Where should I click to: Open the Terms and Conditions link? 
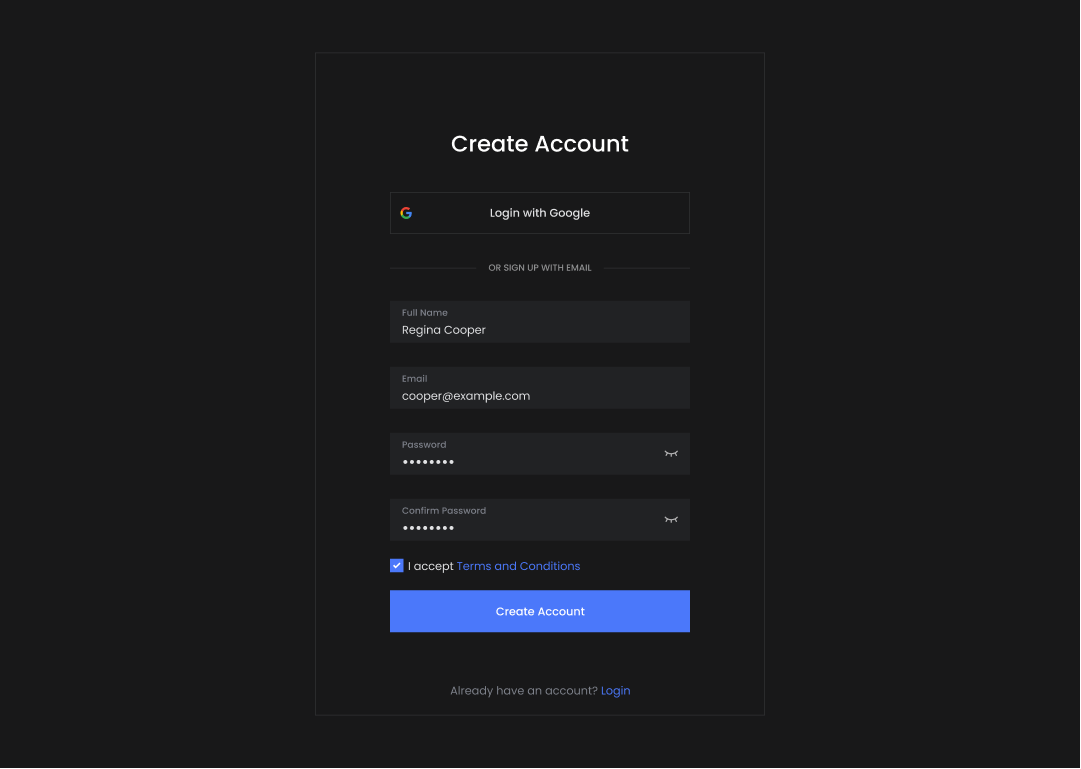pyautogui.click(x=518, y=566)
